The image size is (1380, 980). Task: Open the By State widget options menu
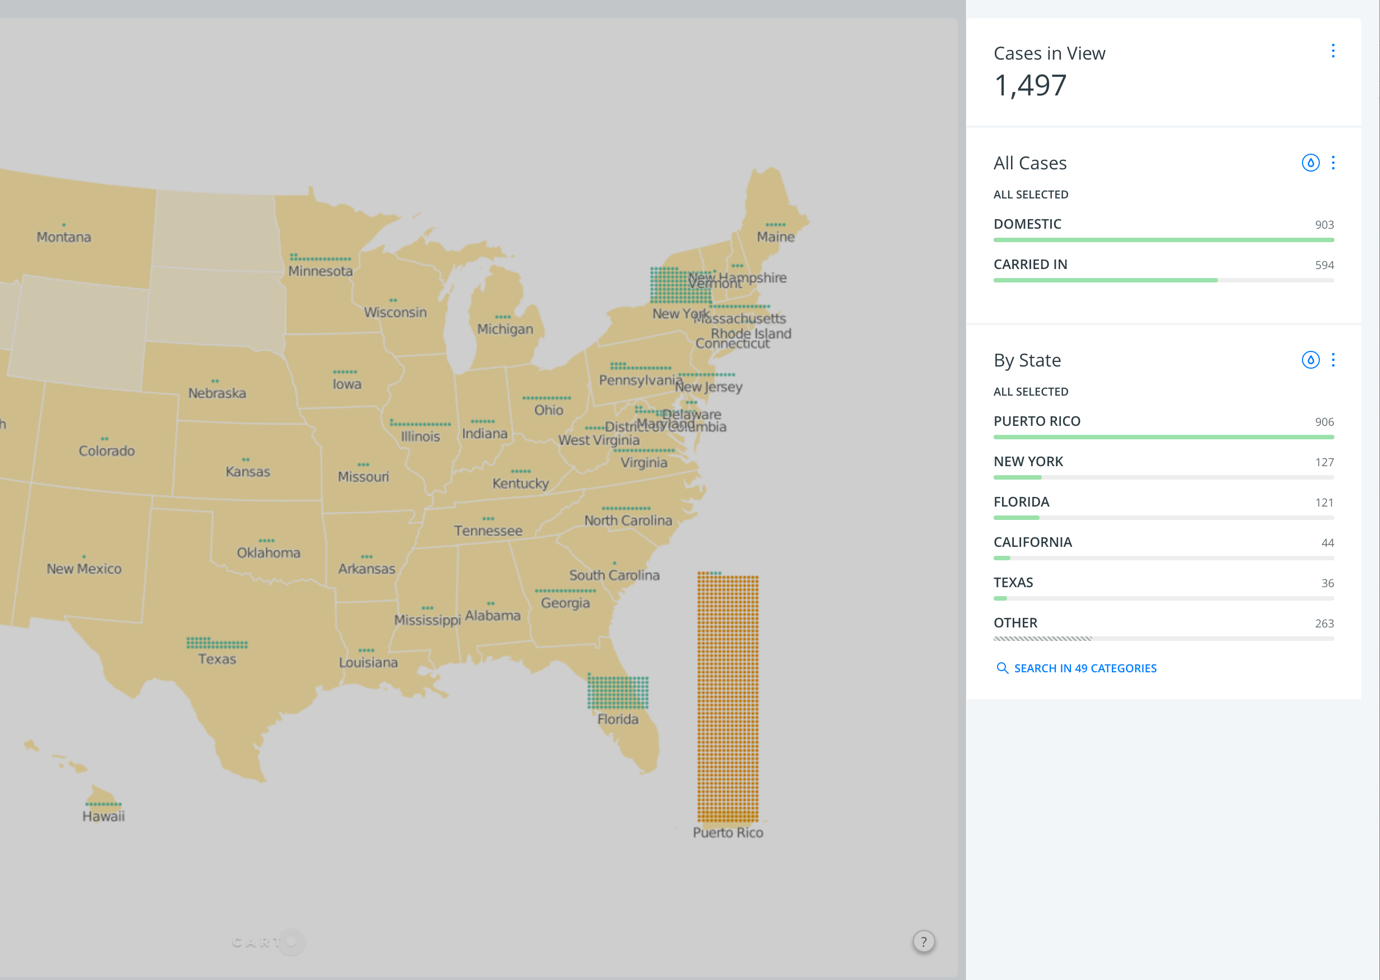[x=1332, y=360]
